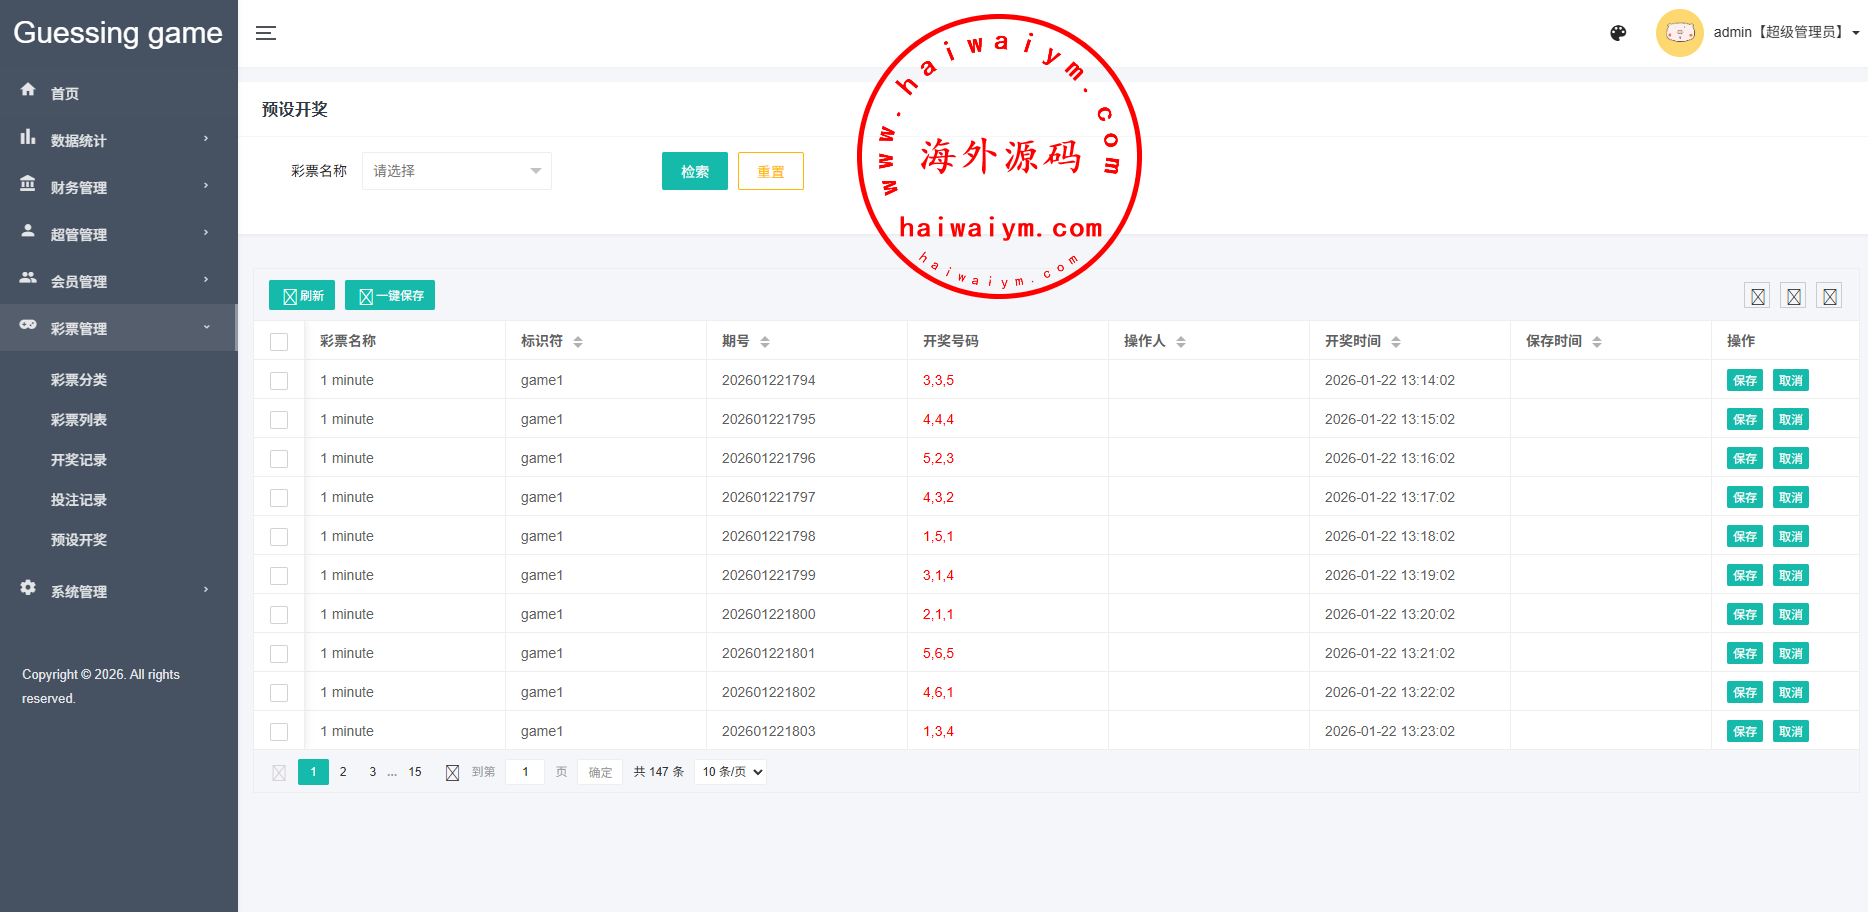Toggle the select-all checkbox in table header
The height and width of the screenshot is (912, 1868).
point(279,342)
